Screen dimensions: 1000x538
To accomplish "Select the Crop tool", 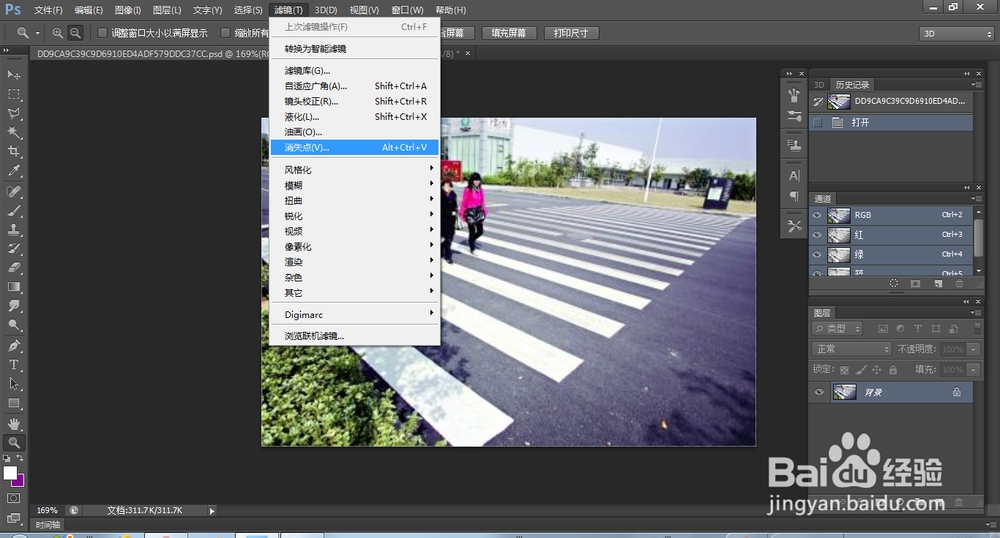I will click(13, 152).
